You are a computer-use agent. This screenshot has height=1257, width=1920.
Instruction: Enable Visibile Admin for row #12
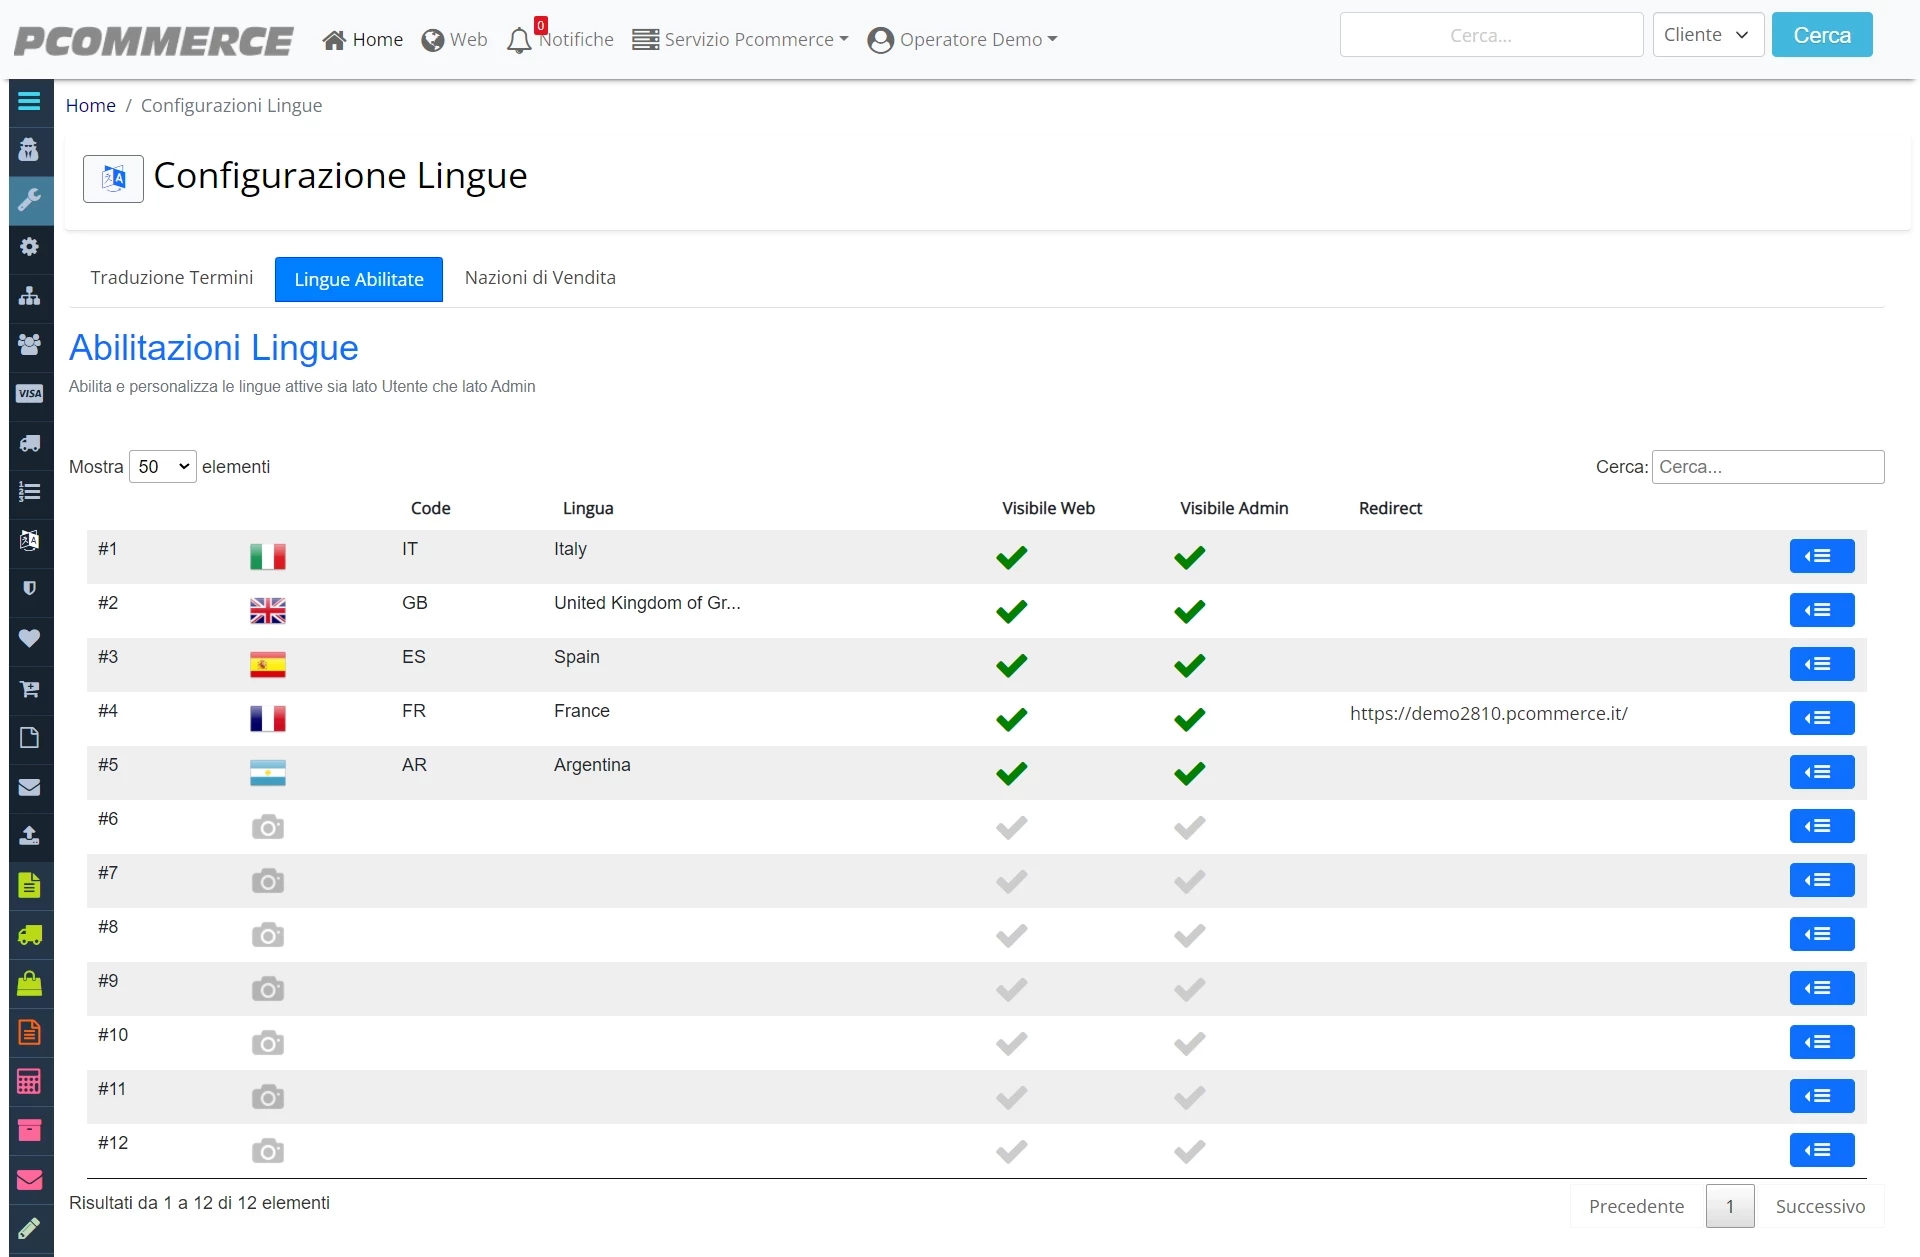(1189, 1151)
